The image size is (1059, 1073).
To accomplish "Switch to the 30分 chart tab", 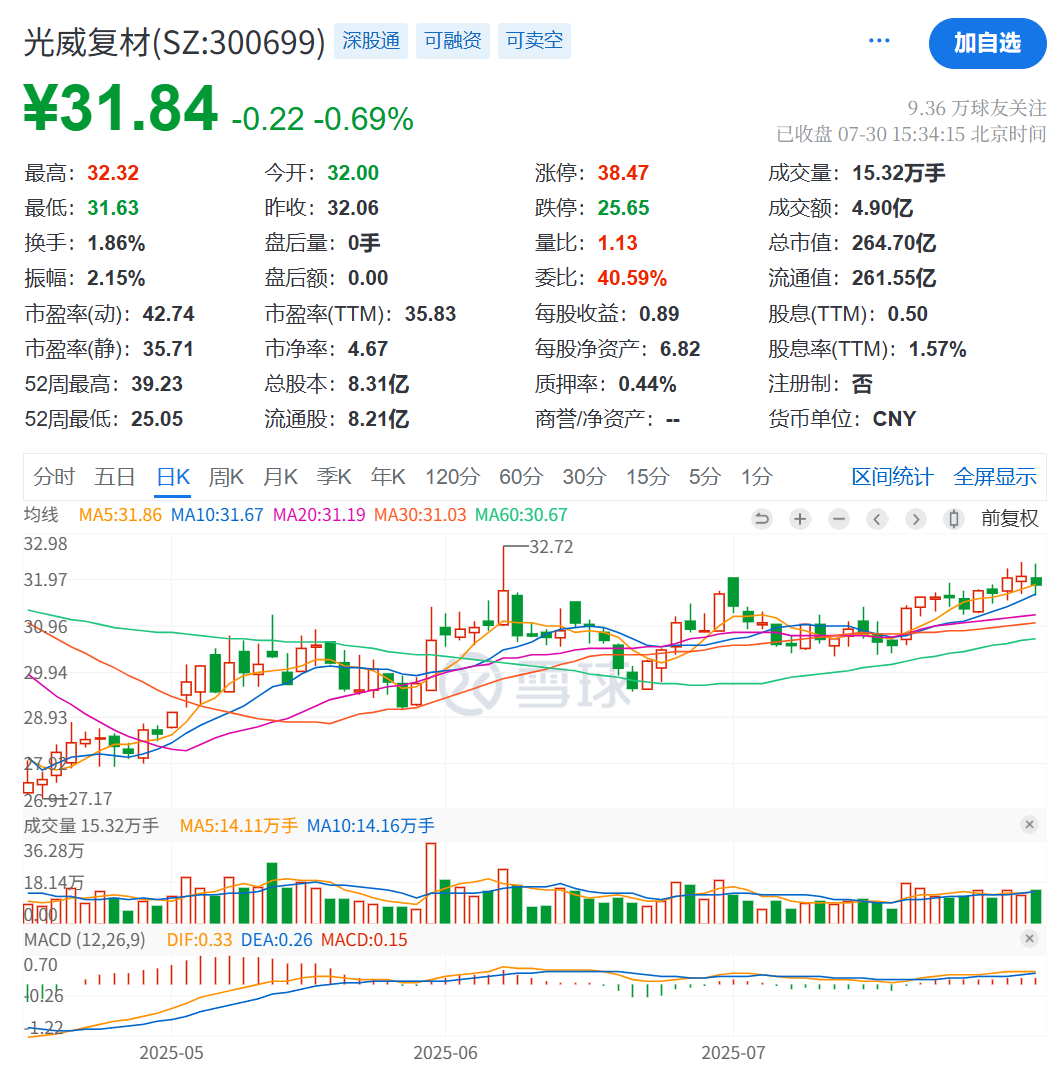I will [x=584, y=477].
